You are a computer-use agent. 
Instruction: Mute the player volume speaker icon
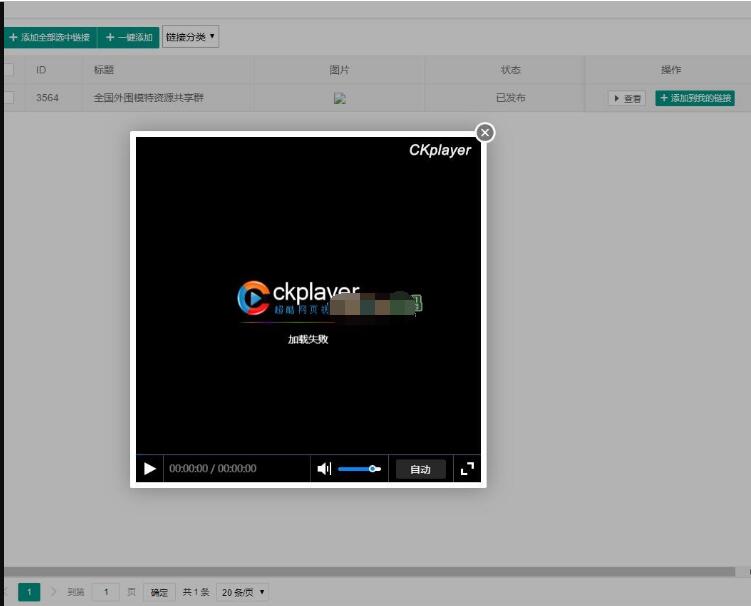[x=324, y=469]
